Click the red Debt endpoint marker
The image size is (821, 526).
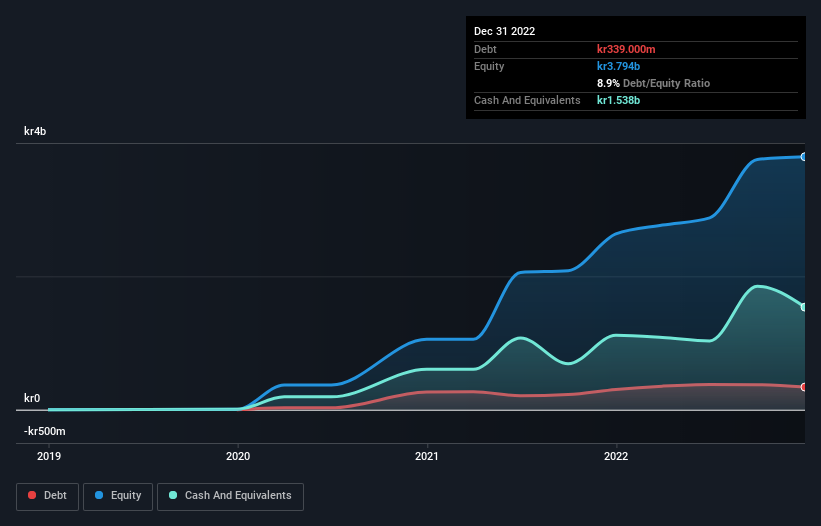click(x=804, y=387)
